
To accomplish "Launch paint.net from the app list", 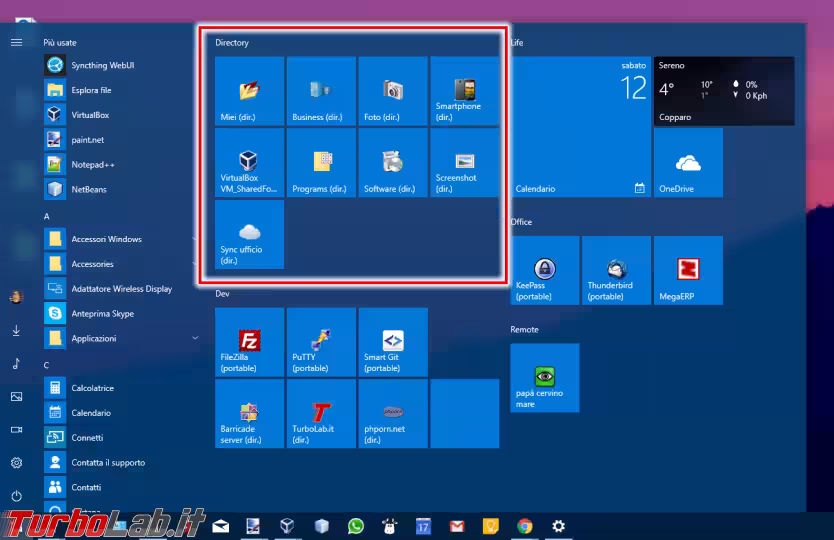I will tap(120, 140).
